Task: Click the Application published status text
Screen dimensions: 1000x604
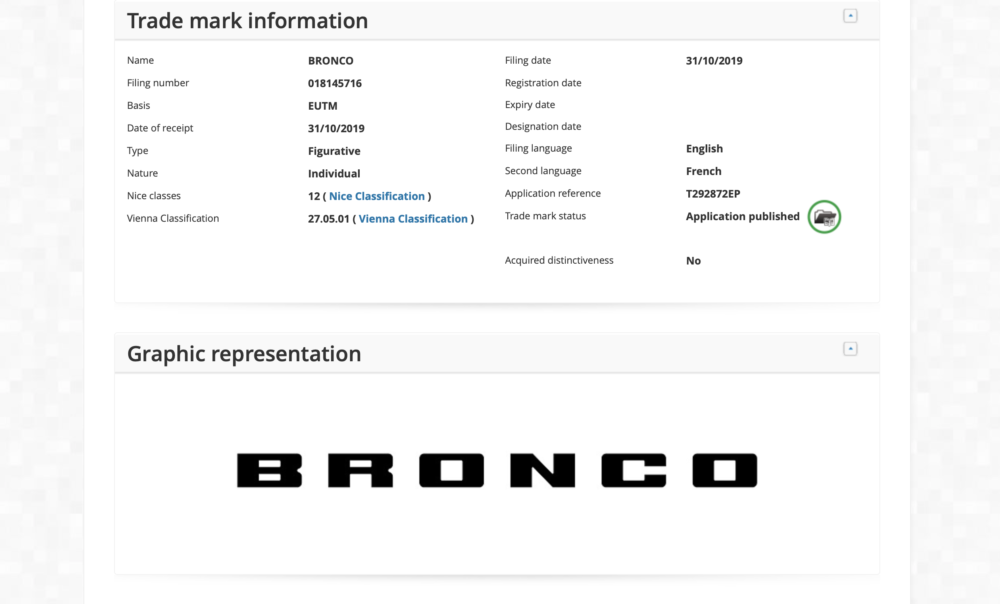Action: coord(742,216)
